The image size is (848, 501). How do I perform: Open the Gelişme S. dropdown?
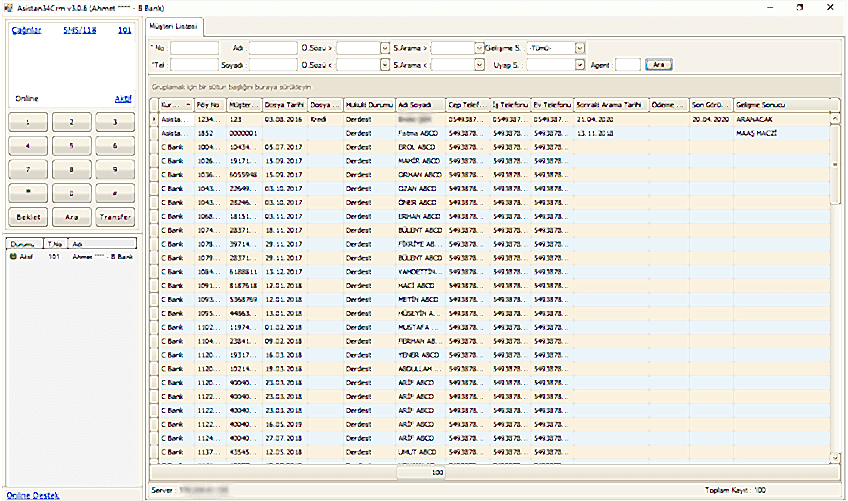point(579,47)
